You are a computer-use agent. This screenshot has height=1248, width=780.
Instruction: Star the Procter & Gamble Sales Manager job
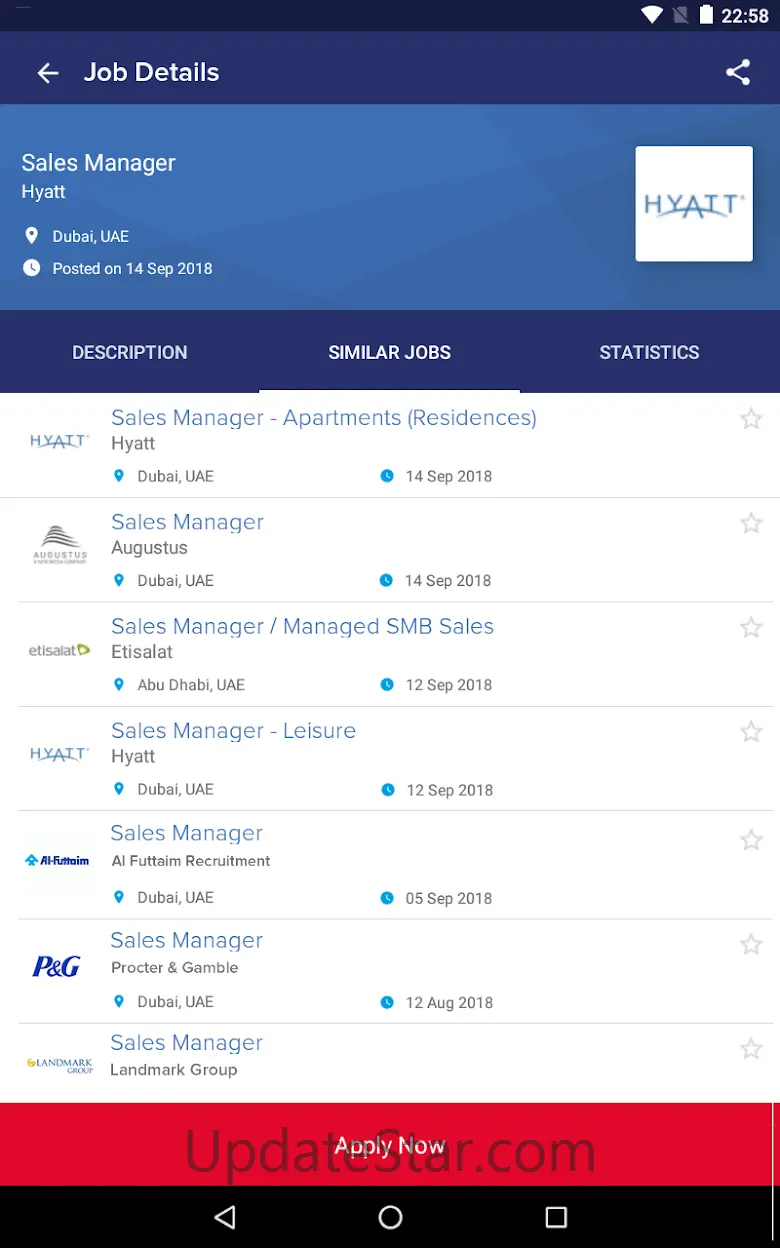pos(751,944)
